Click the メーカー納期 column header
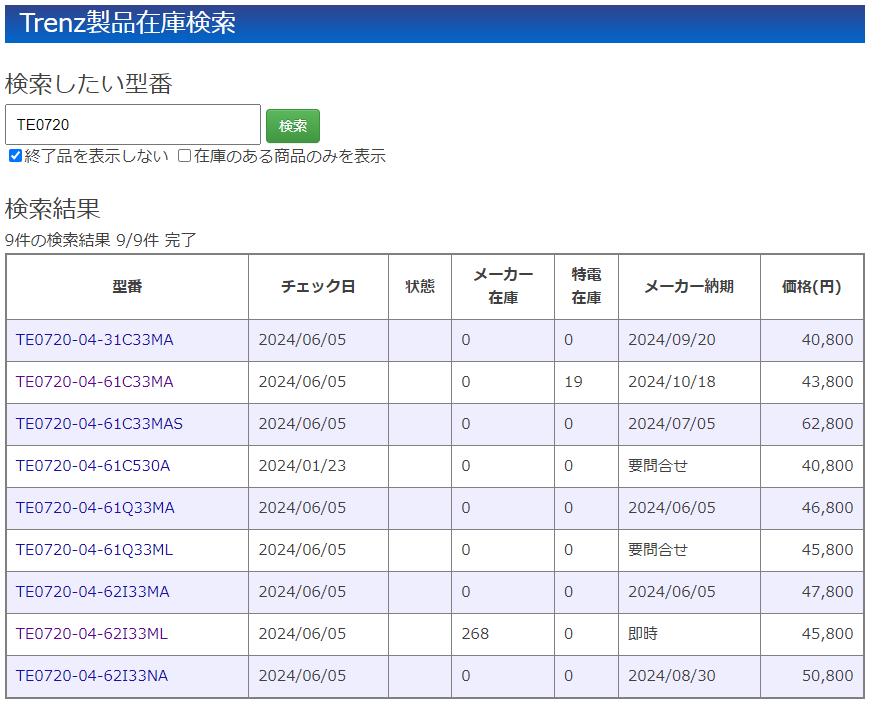882x707 pixels. pos(688,287)
